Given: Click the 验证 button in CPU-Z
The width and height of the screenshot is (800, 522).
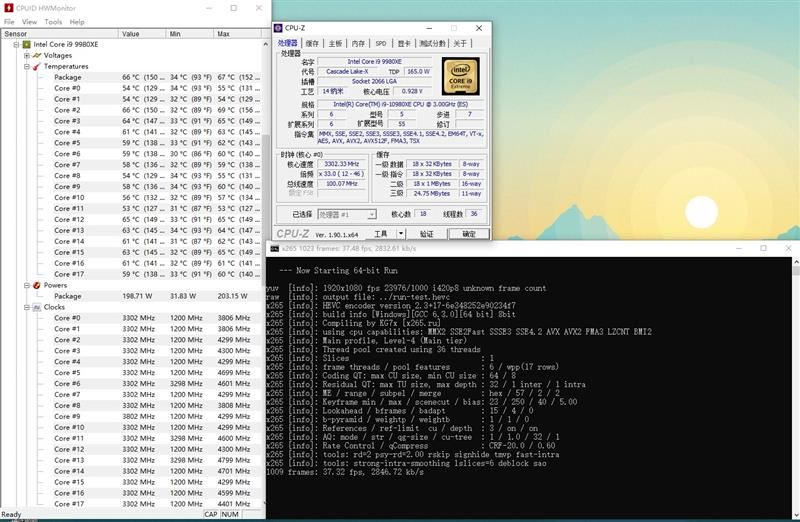Looking at the screenshot, I should [427, 234].
